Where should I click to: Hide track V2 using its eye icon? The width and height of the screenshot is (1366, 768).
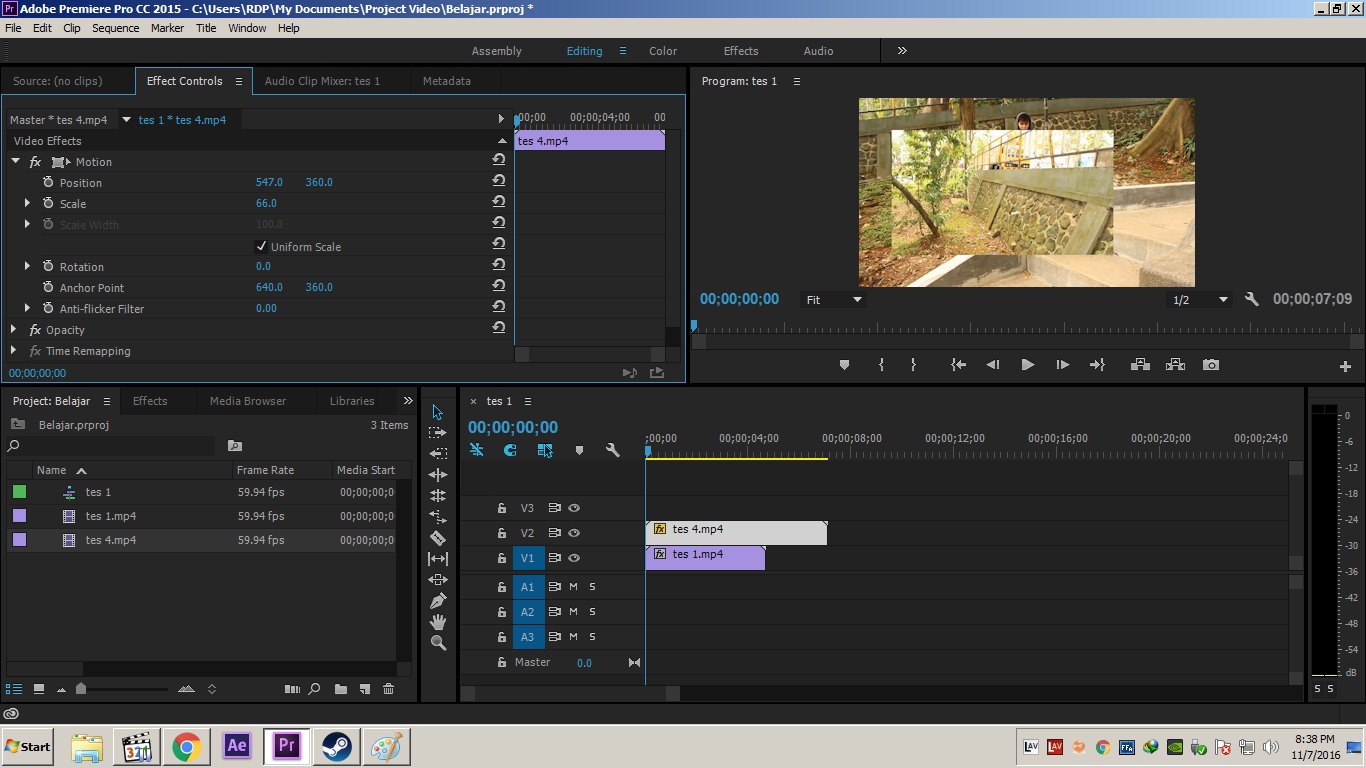tap(574, 533)
